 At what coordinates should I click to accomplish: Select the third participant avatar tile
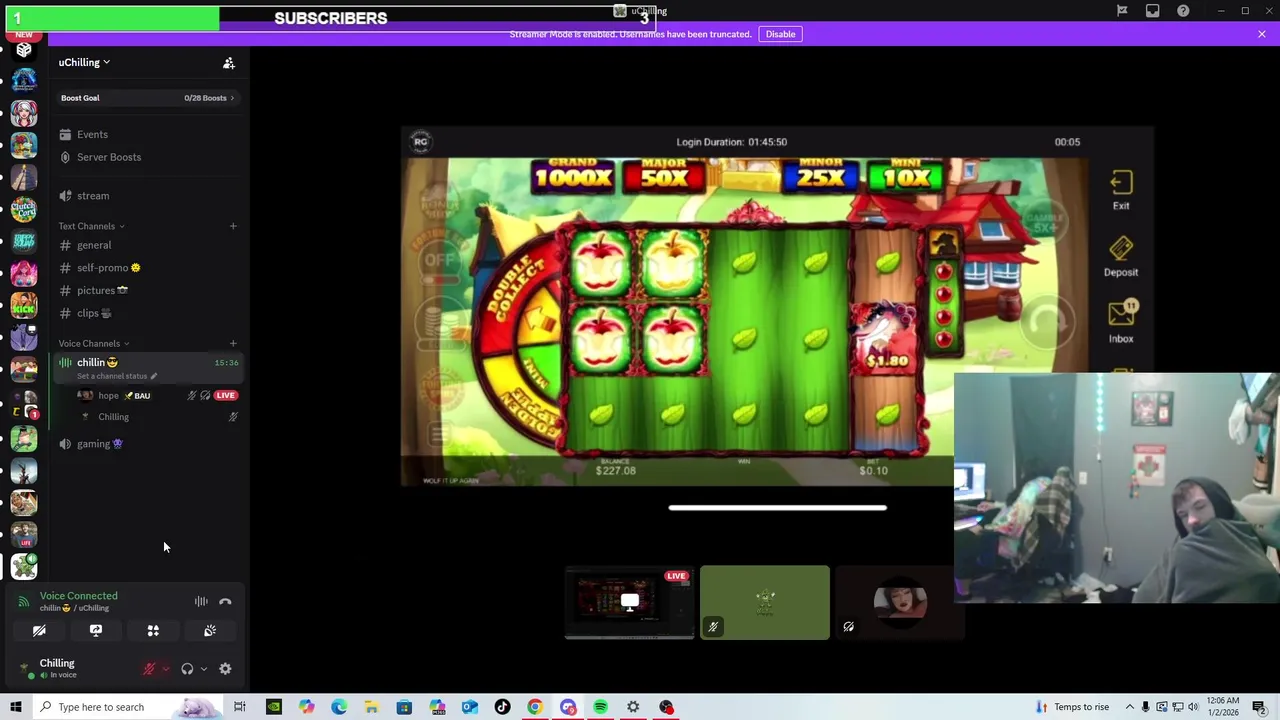tap(899, 602)
